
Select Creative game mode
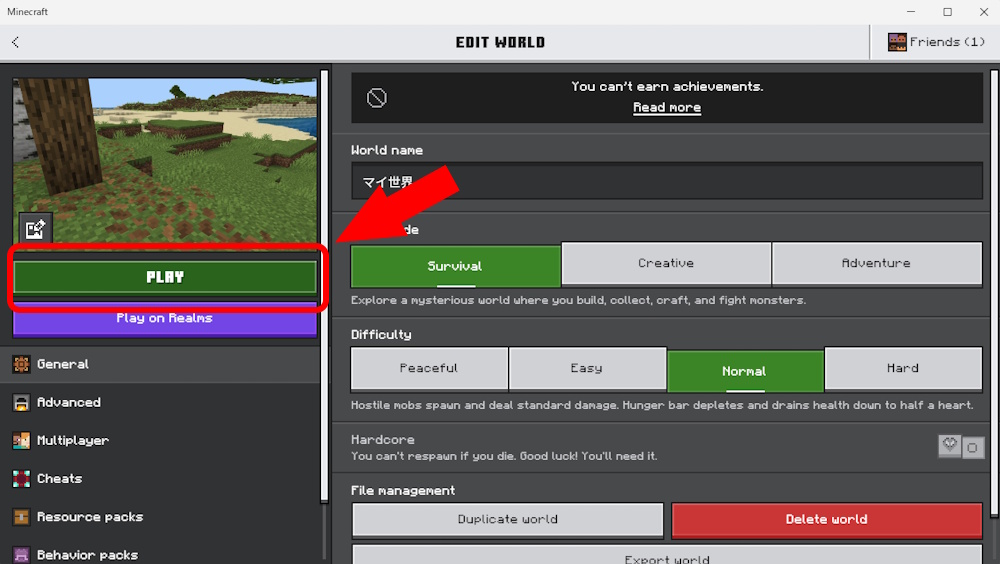click(666, 263)
